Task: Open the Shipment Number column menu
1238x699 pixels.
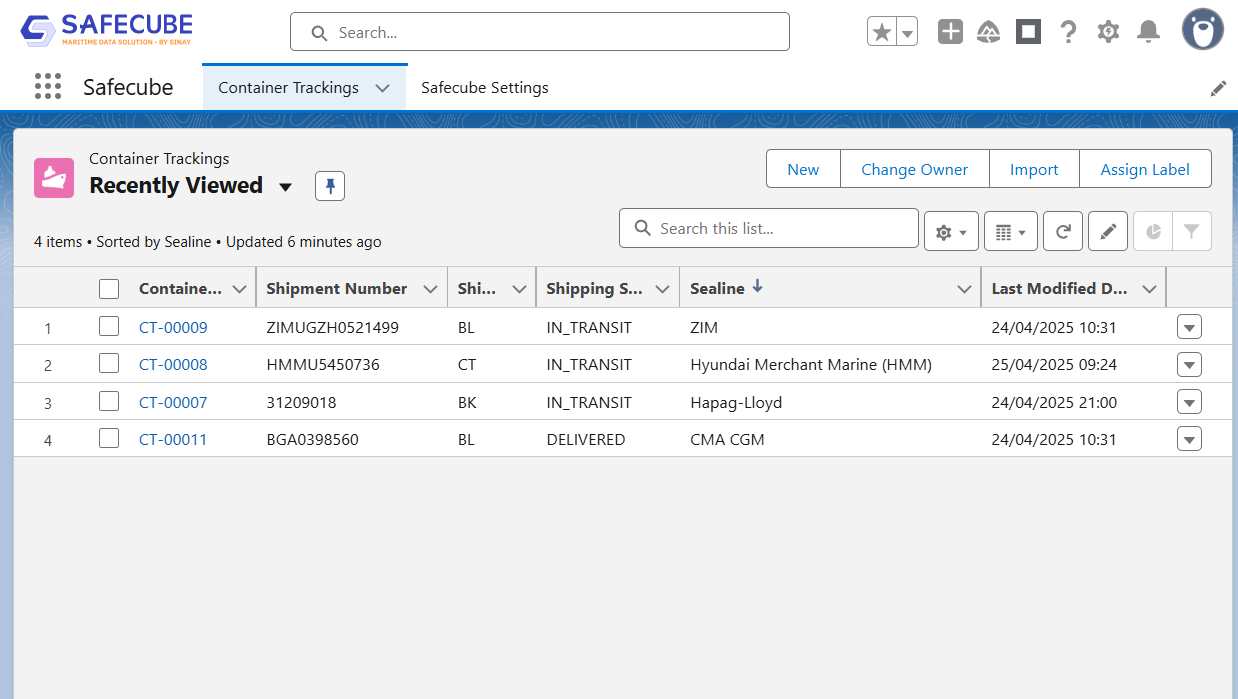Action: (430, 289)
